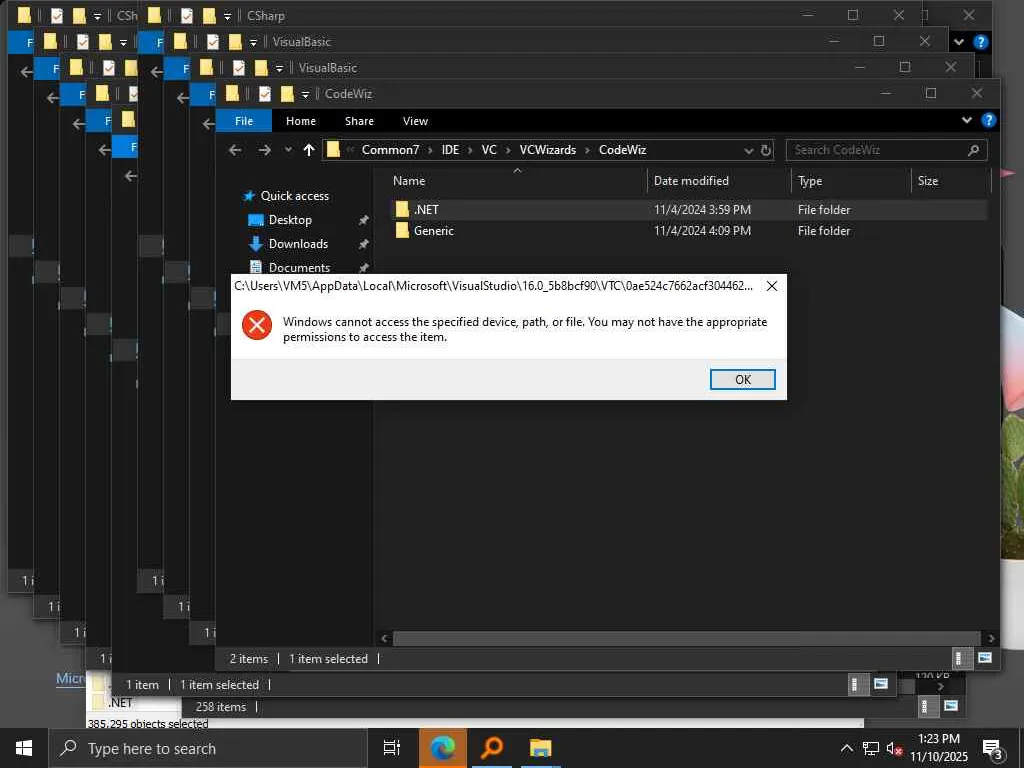Open the Start menu
This screenshot has height=768, width=1024.
24,748
